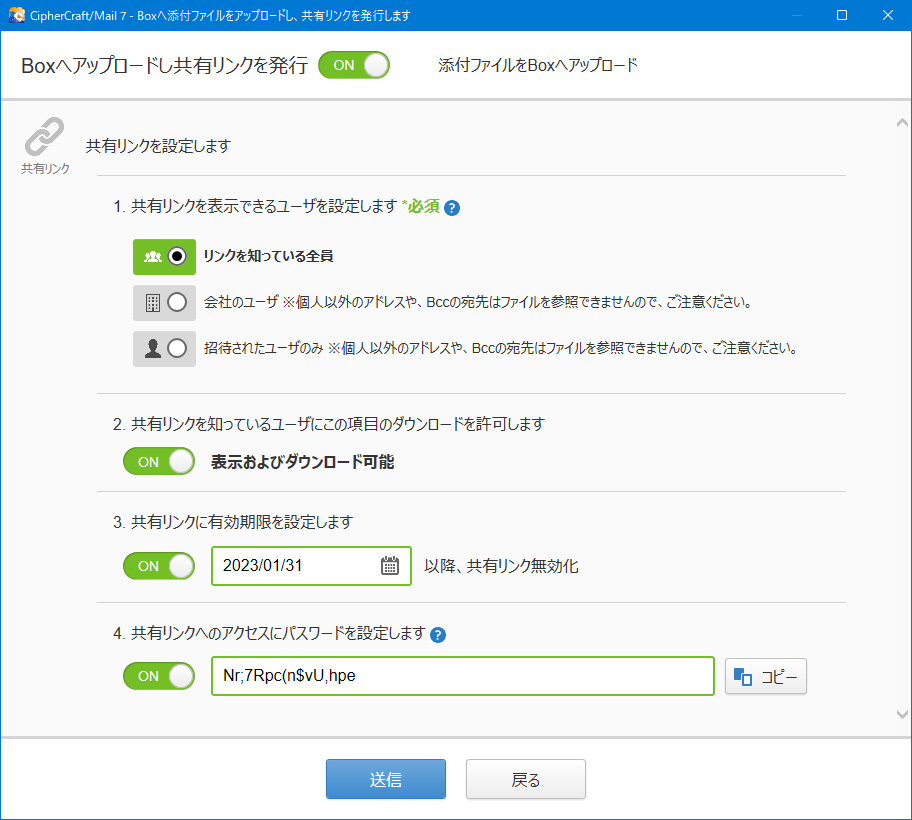Click heading 3. 共有リンクに有効期限を設定します
Viewport: 912px width, 820px height.
(233, 522)
